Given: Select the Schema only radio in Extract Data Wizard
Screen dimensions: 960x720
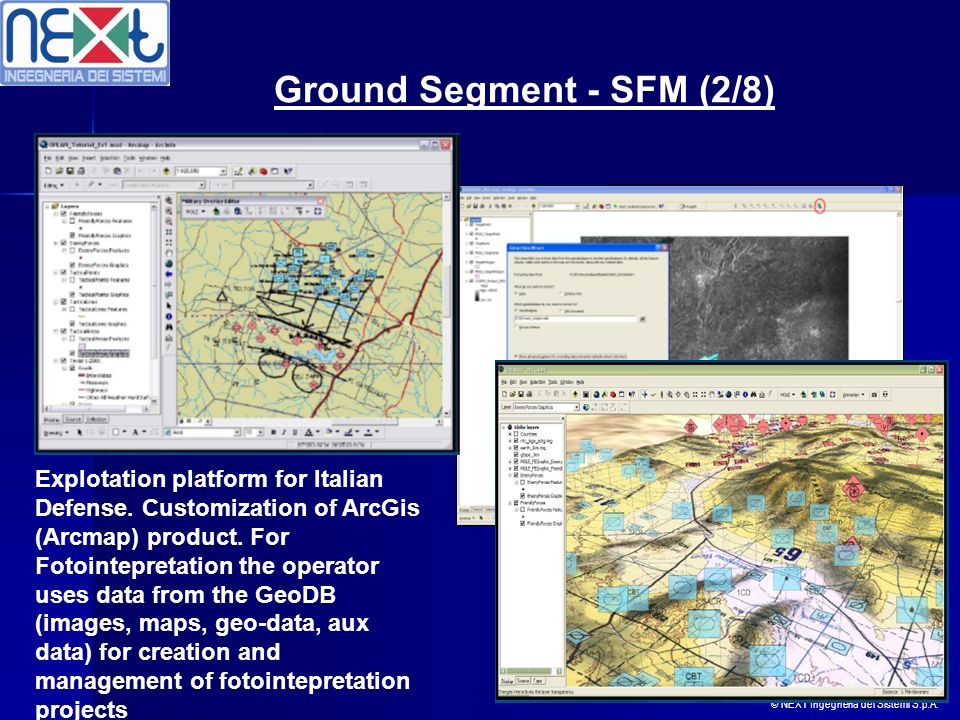Looking at the screenshot, I should [562, 293].
